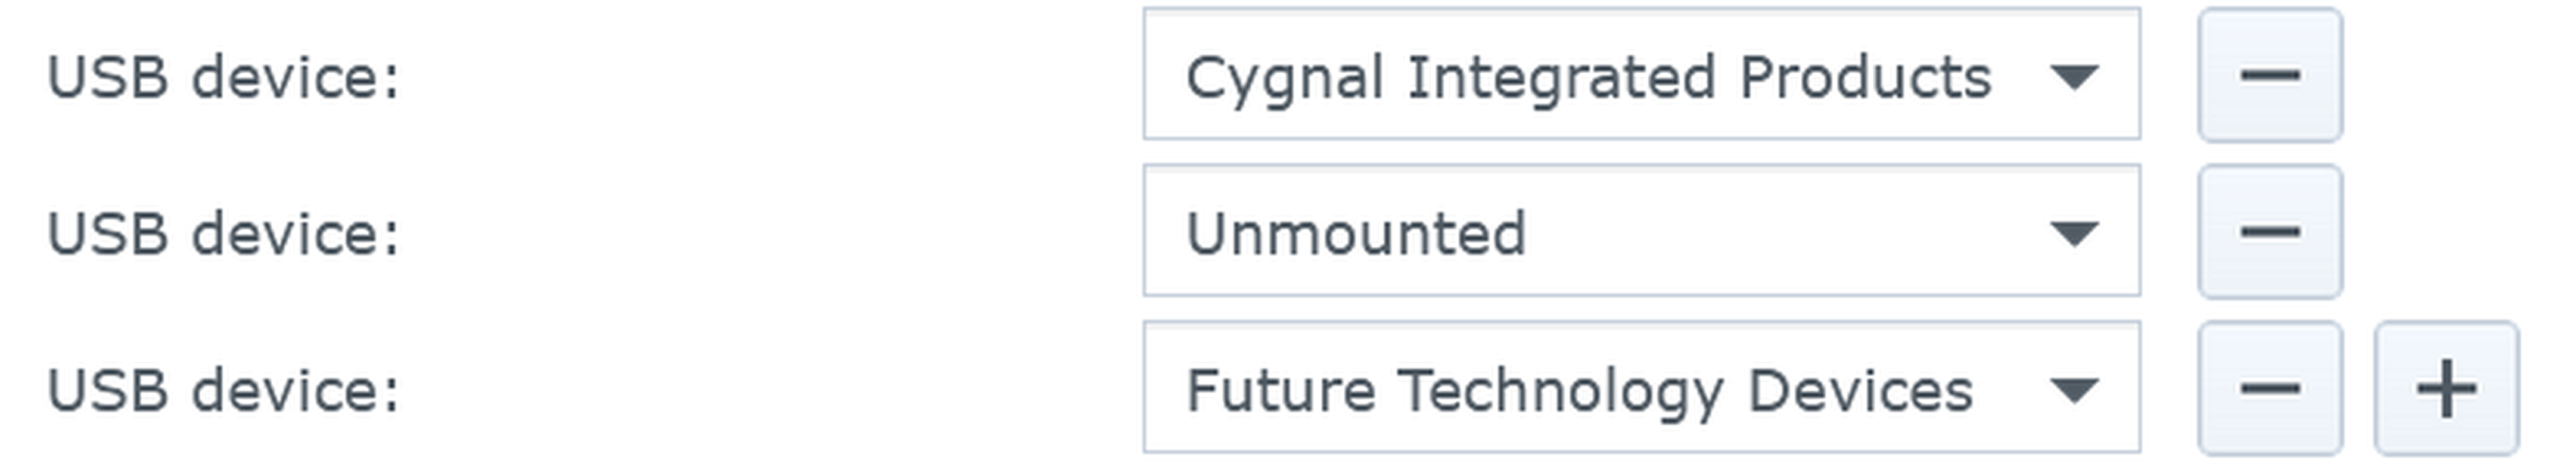Remove the Unmounted USB device row
This screenshot has width=2576, height=470.
coord(2269,232)
